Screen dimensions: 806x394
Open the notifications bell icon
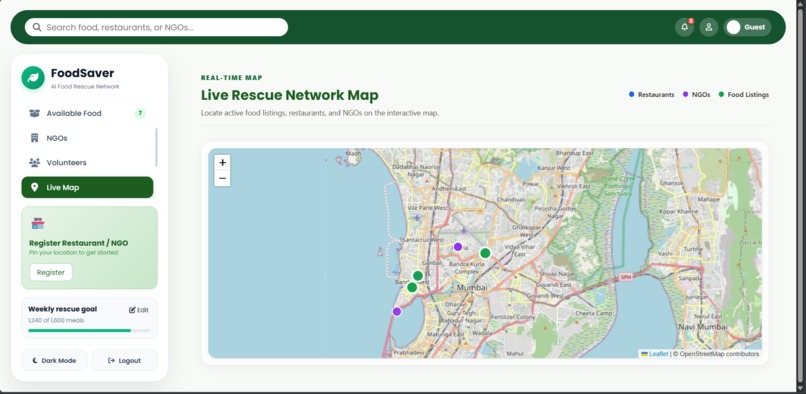point(684,27)
